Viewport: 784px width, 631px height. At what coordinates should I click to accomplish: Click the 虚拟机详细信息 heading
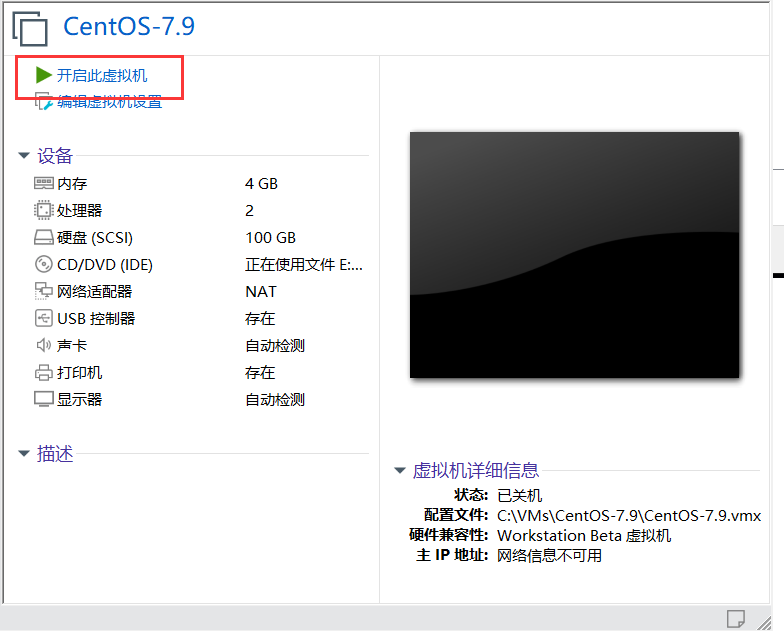point(476,470)
